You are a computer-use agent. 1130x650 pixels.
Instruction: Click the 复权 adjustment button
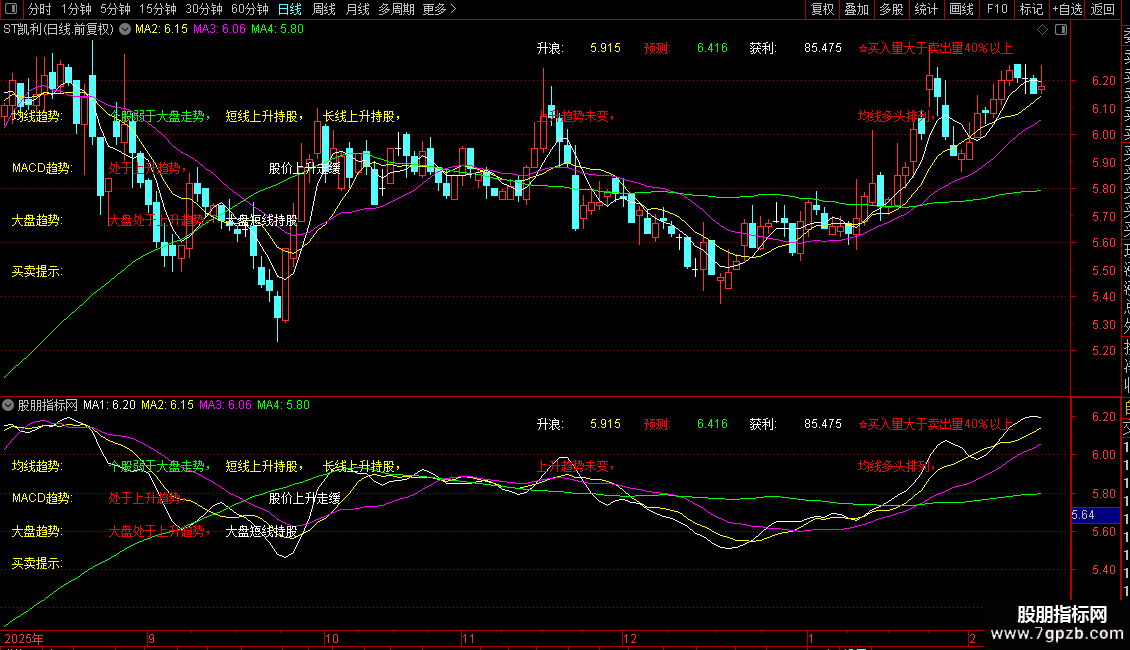[822, 9]
